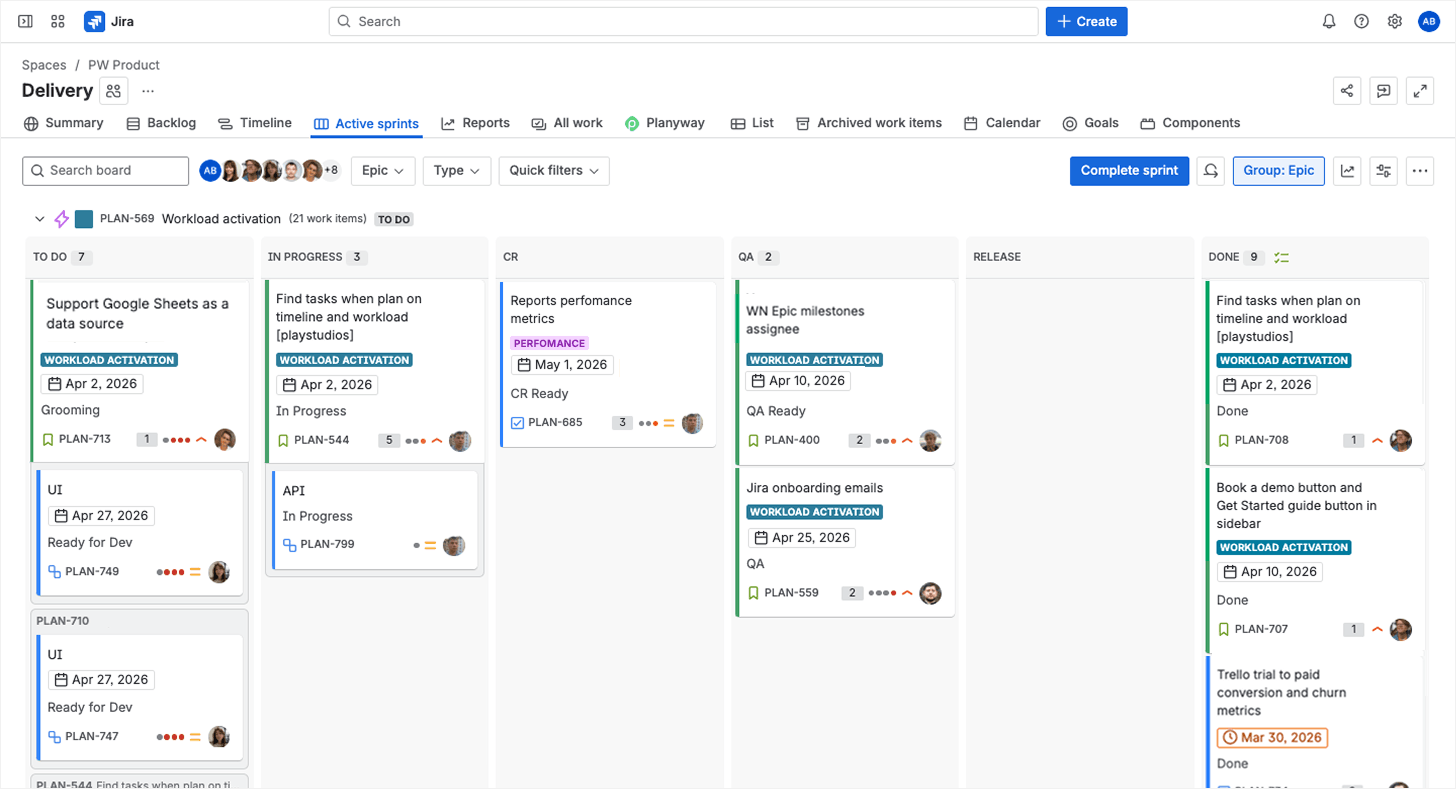Click the app switcher grid icon
1456x789 pixels.
[x=58, y=21]
